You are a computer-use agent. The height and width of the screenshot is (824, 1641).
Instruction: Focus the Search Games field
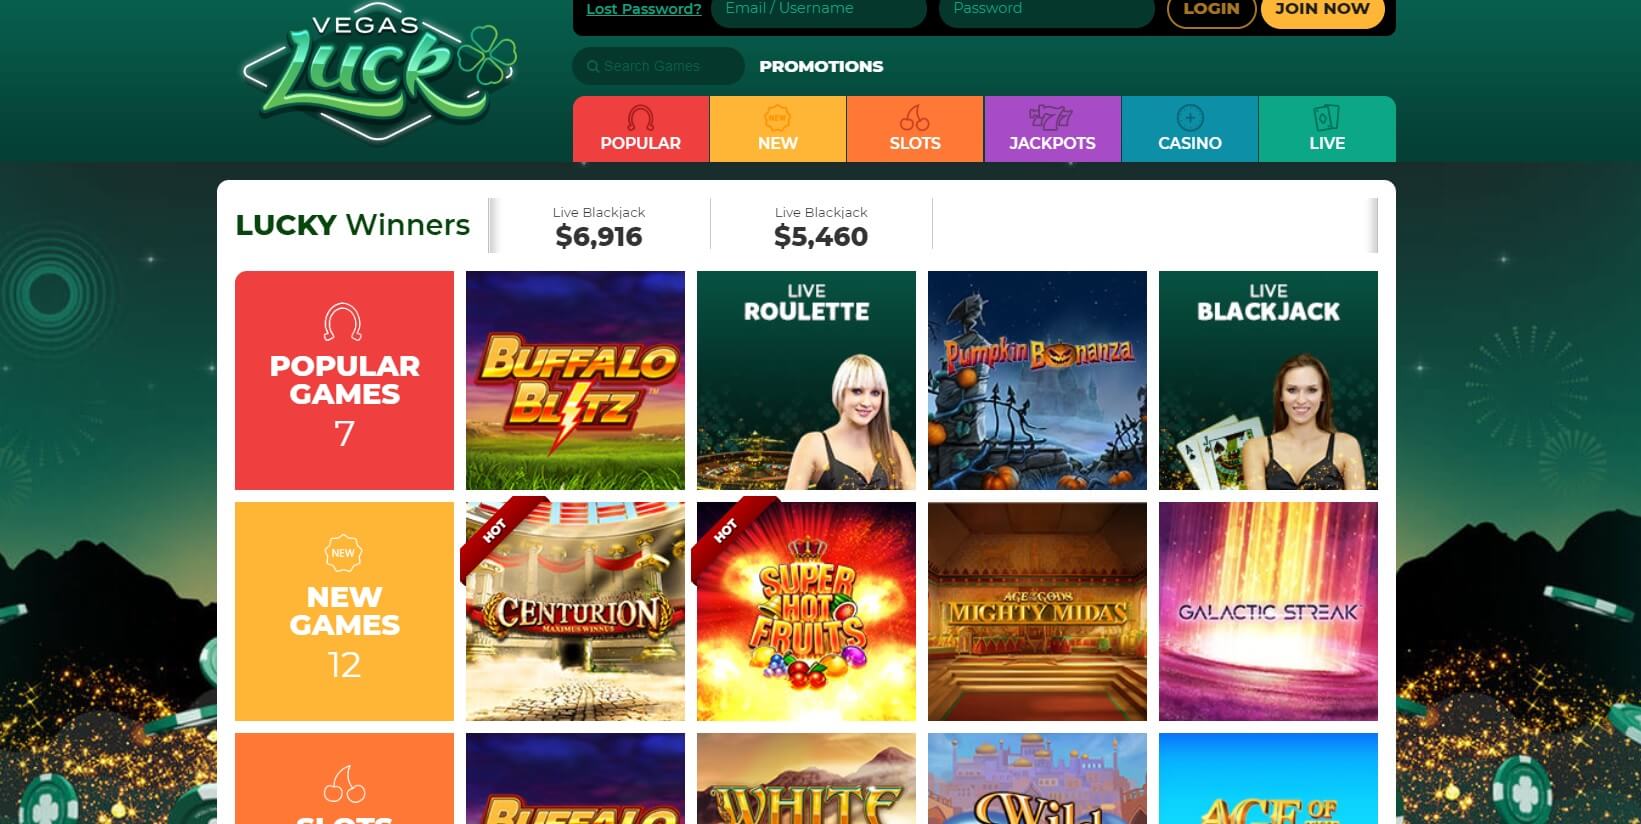click(659, 66)
